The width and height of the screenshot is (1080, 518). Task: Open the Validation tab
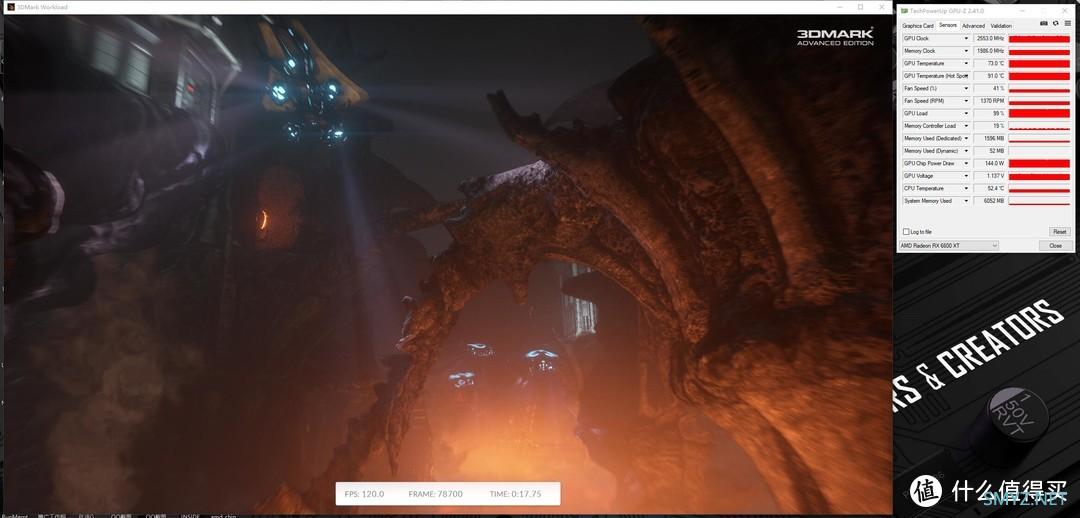point(1001,25)
